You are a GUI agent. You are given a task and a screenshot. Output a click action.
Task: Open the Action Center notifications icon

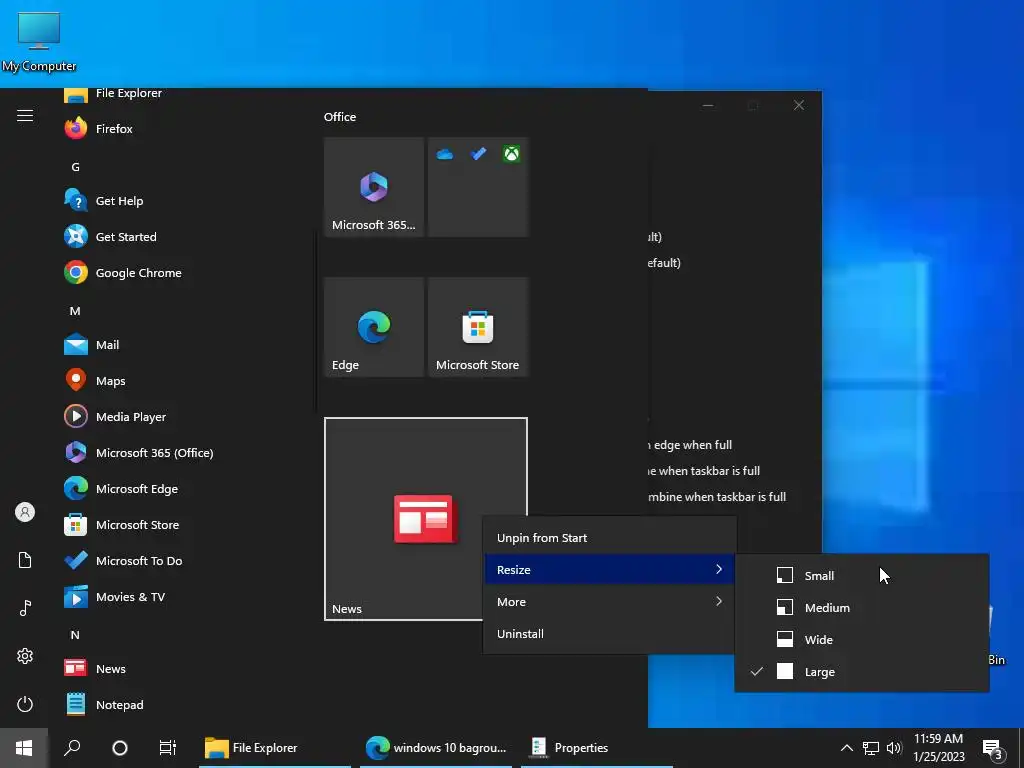coord(993,748)
